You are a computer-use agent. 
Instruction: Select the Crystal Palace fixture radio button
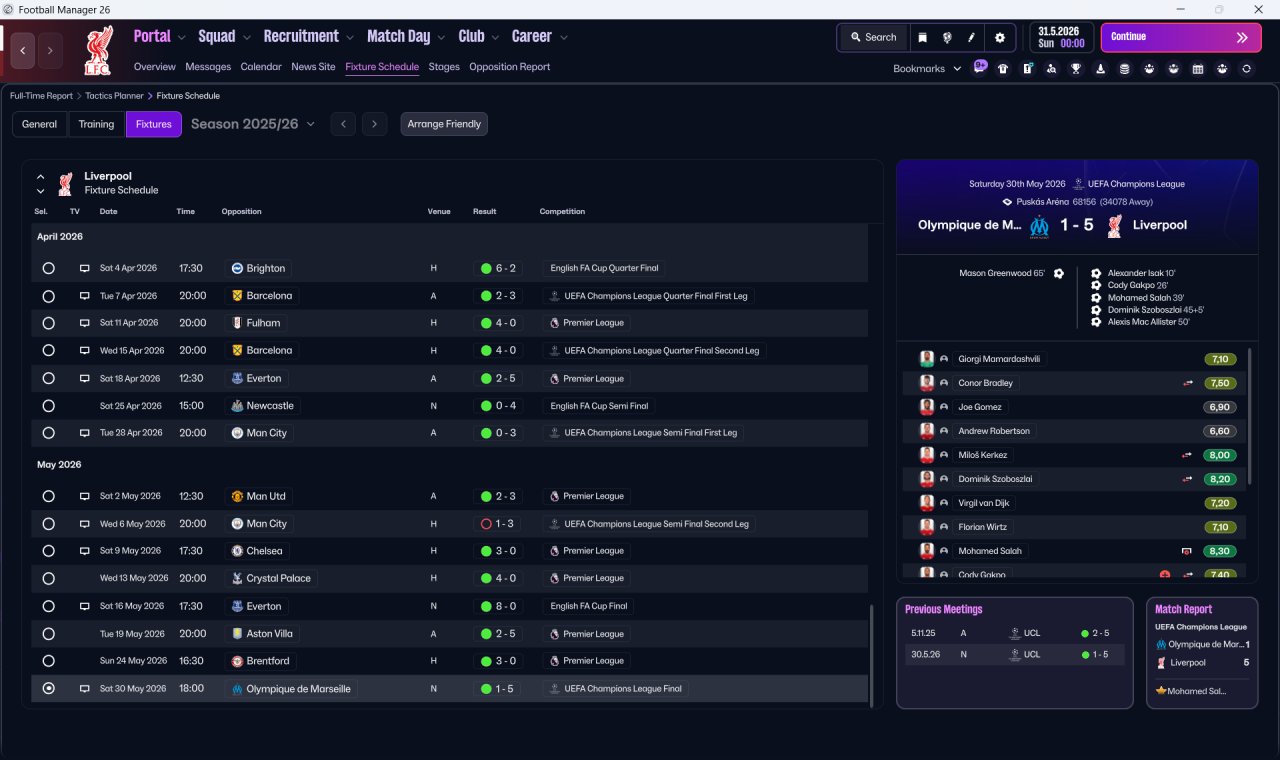[48, 578]
